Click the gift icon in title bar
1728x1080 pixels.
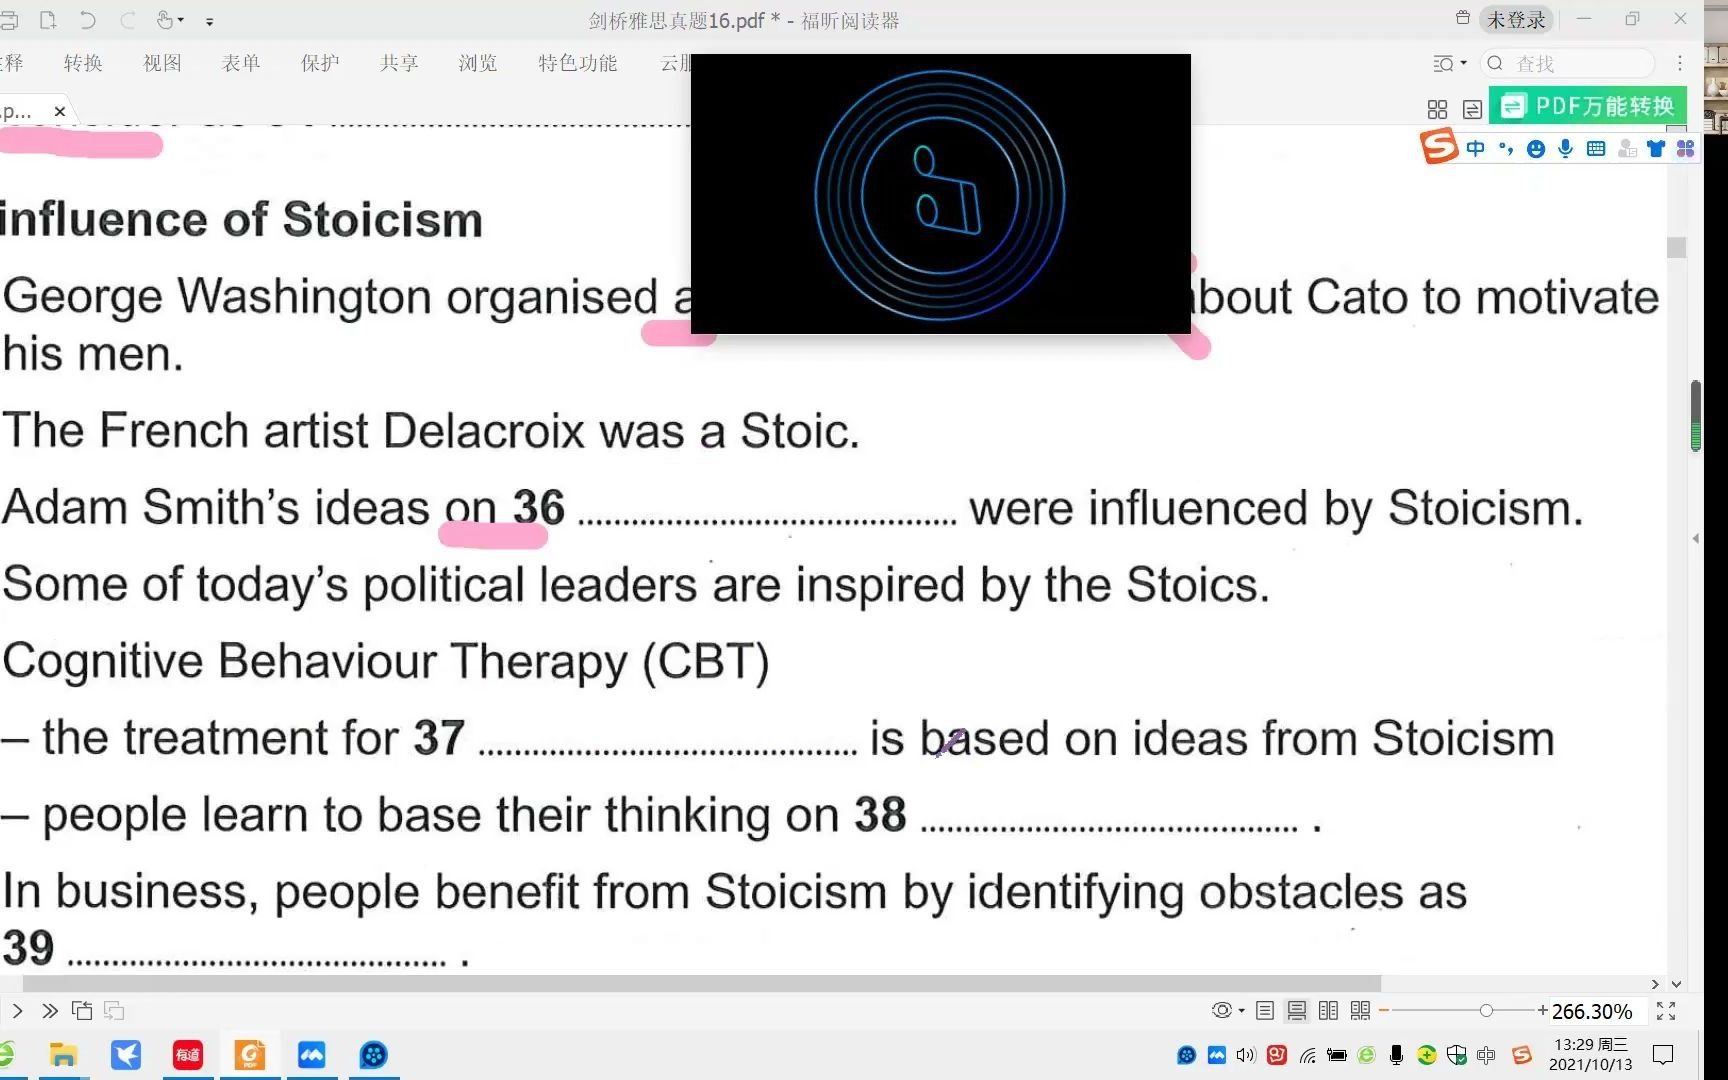[1462, 18]
